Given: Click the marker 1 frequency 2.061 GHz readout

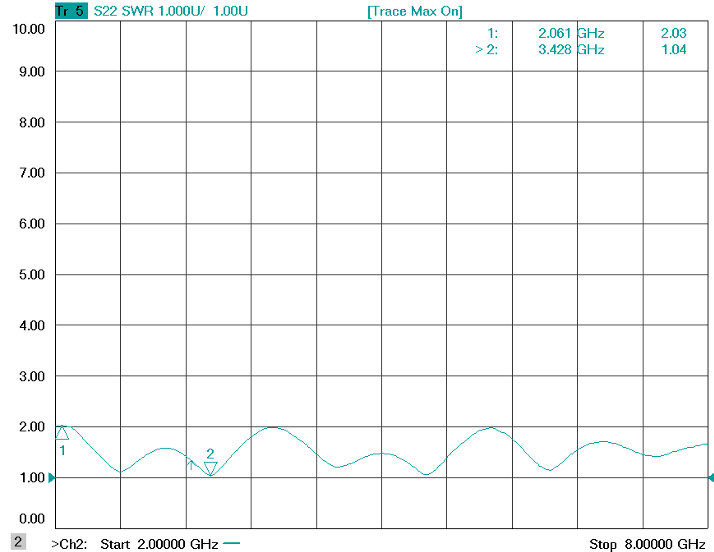Looking at the screenshot, I should (571, 33).
